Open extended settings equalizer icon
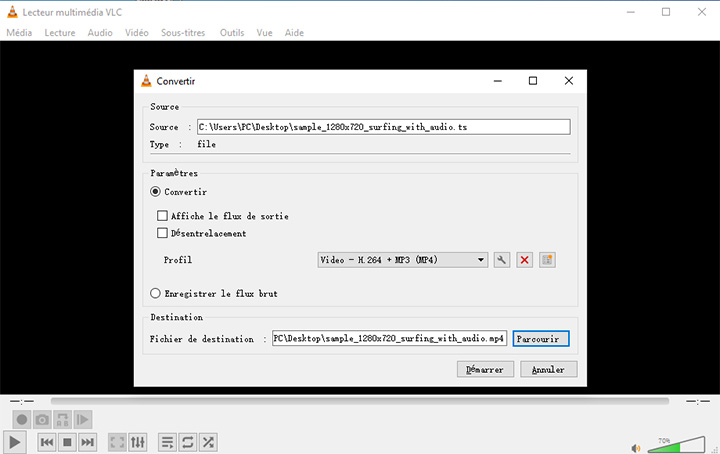720x454 pixels. tap(138, 442)
